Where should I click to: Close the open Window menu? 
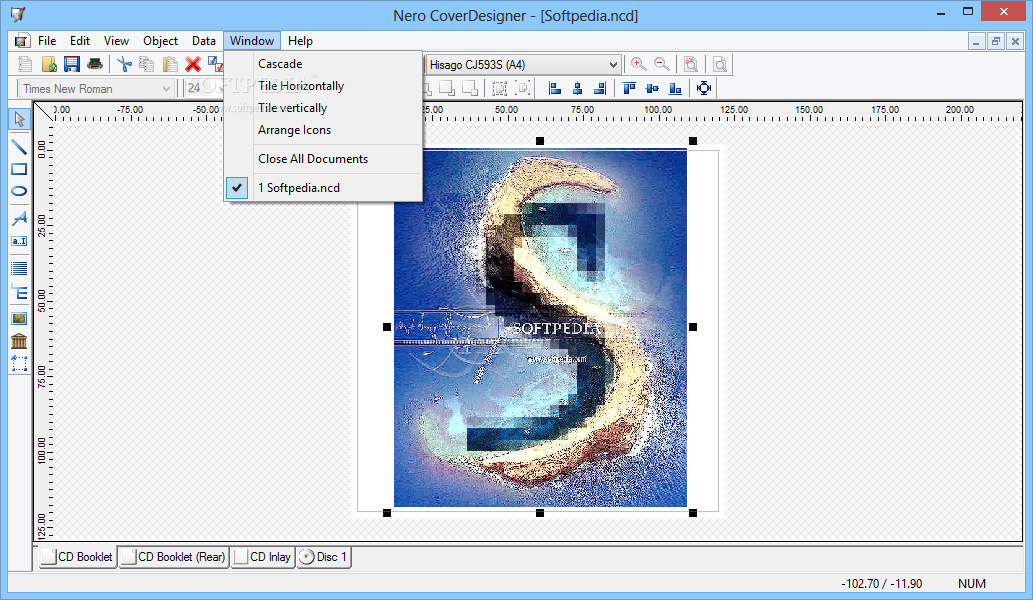(252, 41)
